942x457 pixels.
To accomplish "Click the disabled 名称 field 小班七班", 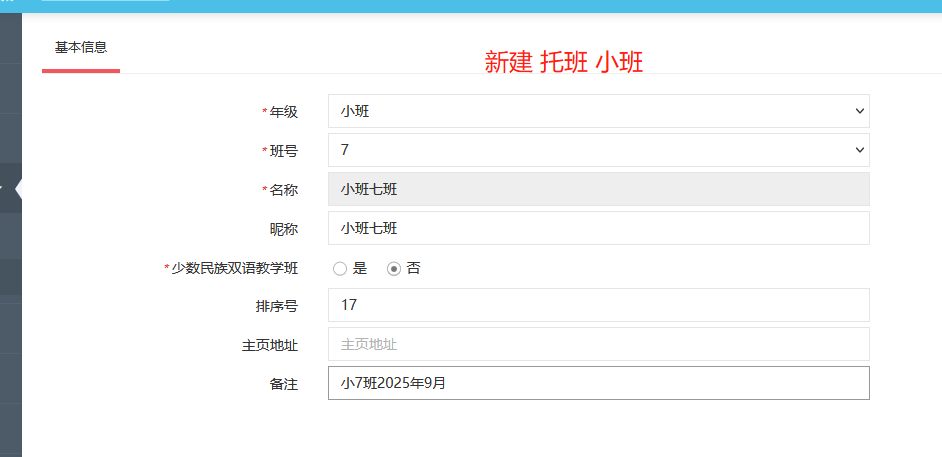I will pos(598,189).
